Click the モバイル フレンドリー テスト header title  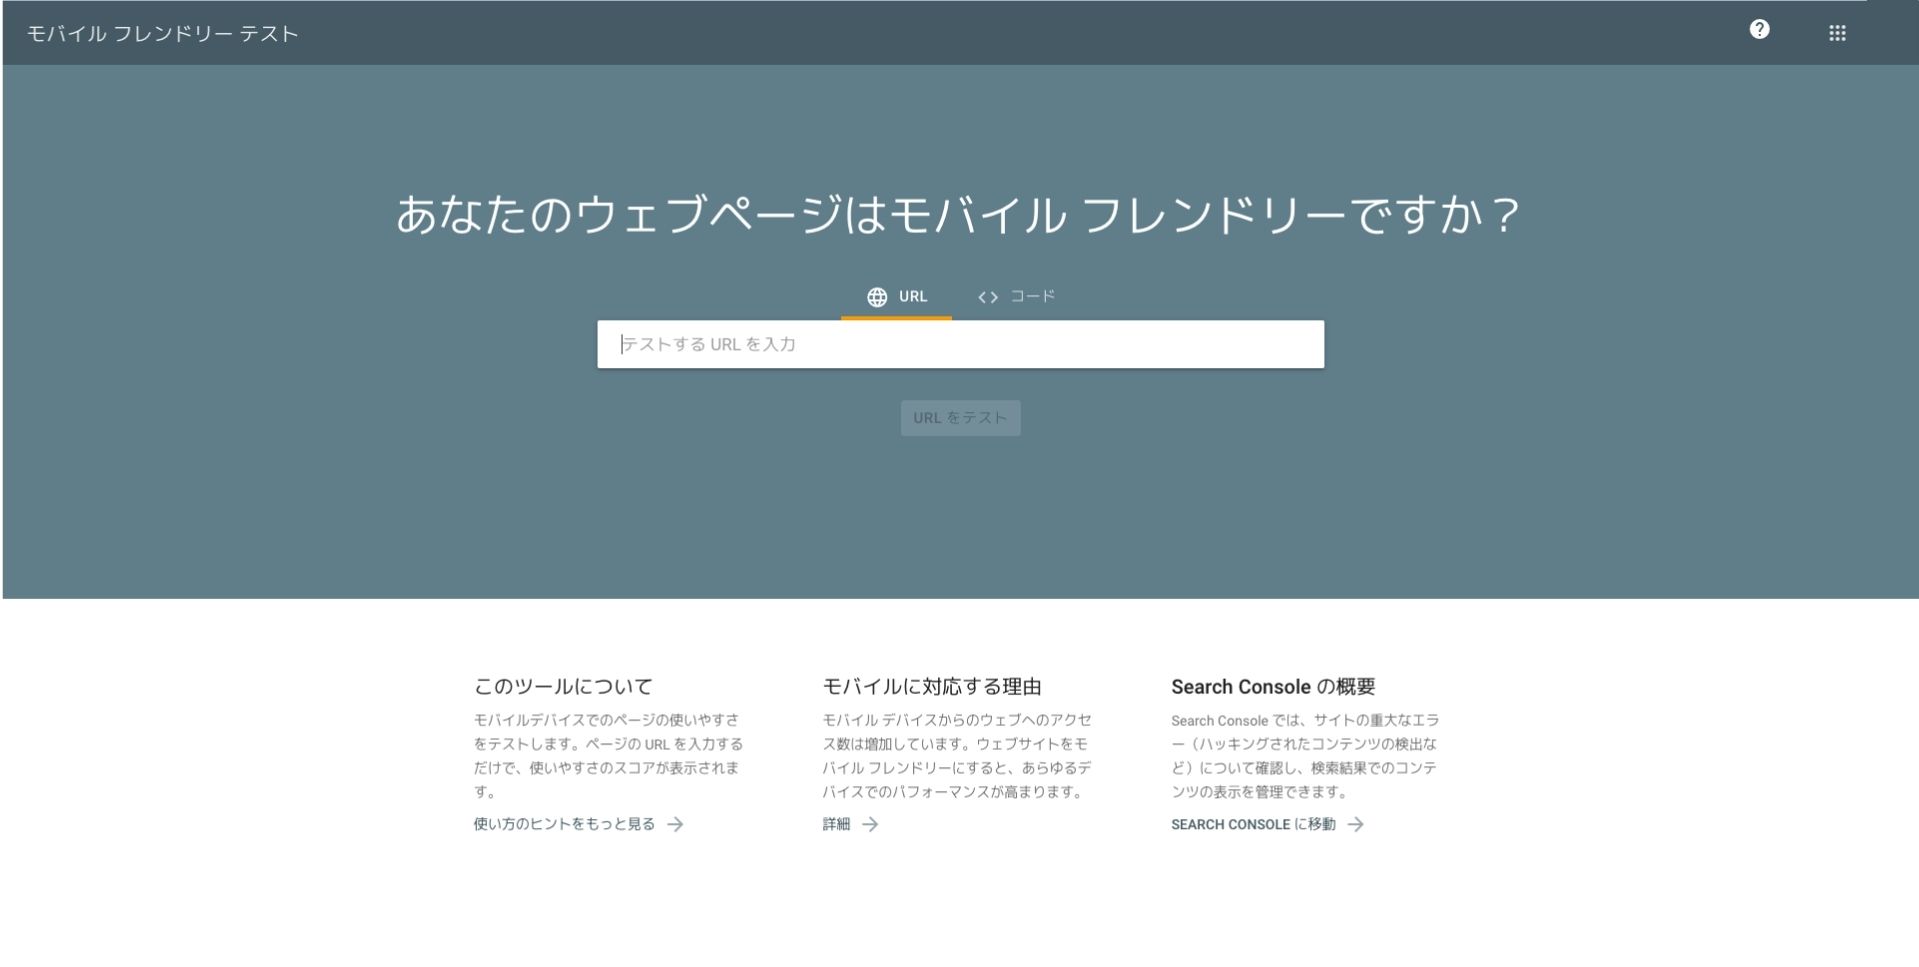[163, 34]
